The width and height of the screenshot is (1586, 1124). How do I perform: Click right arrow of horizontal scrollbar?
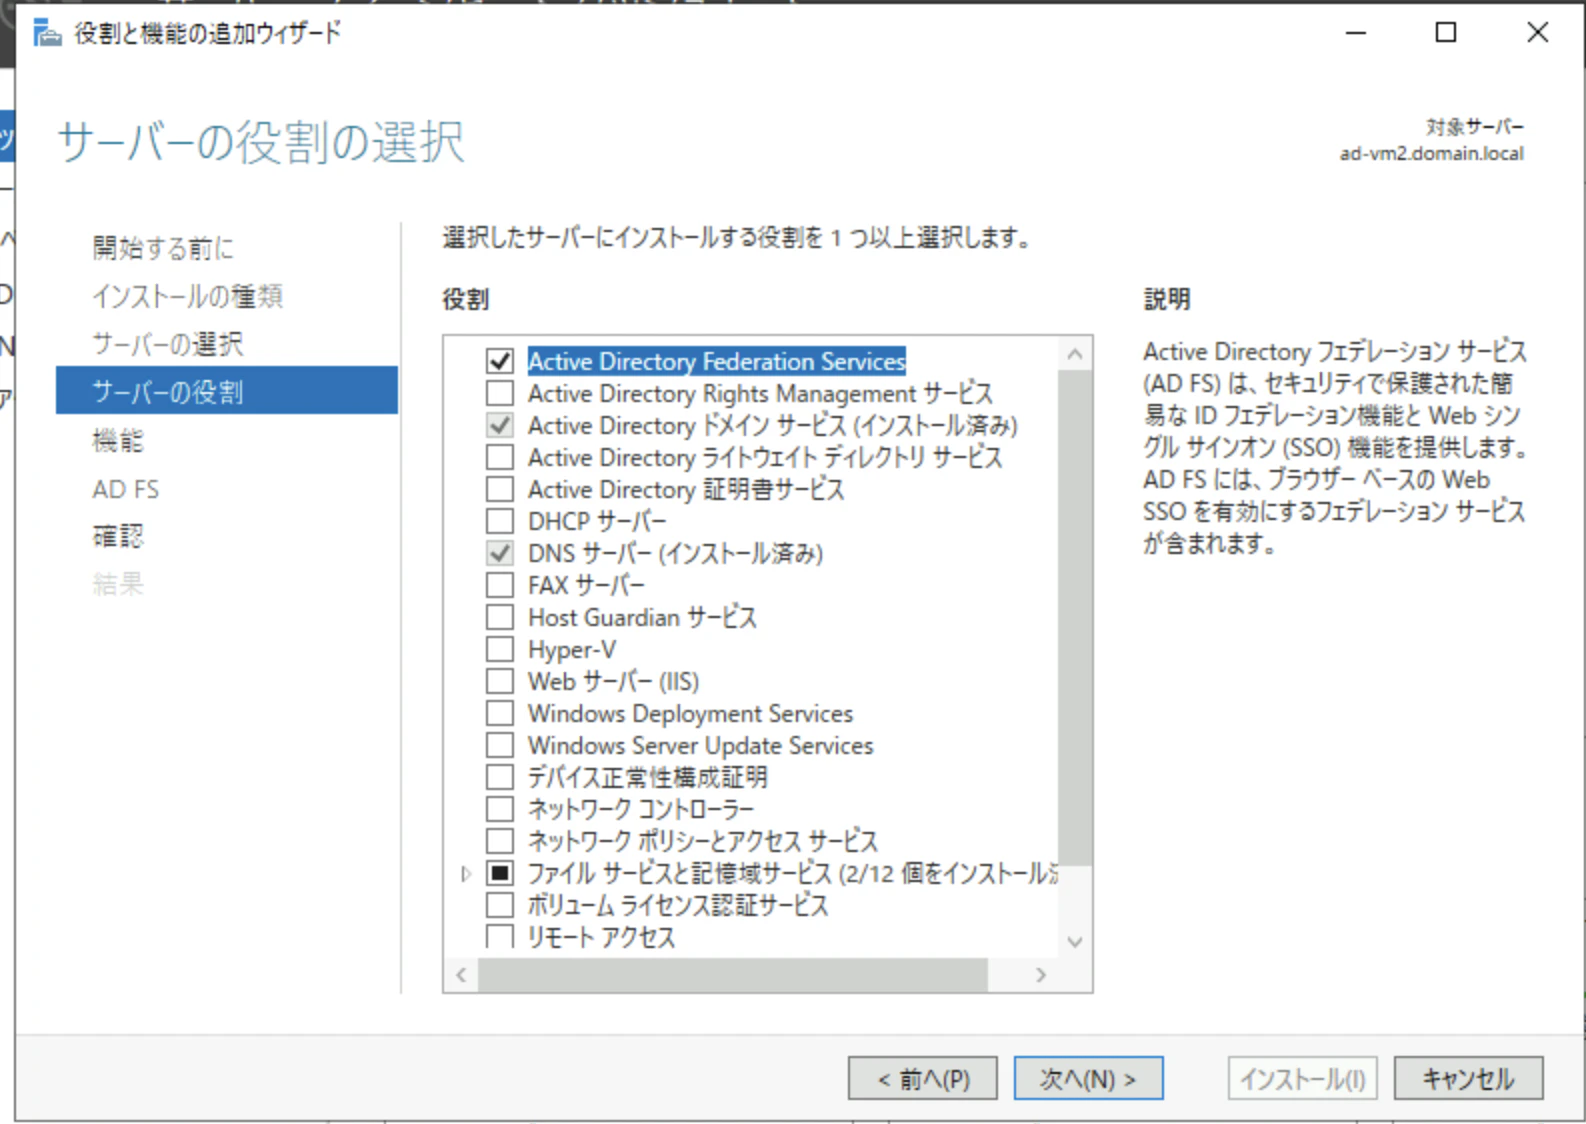tap(1041, 975)
